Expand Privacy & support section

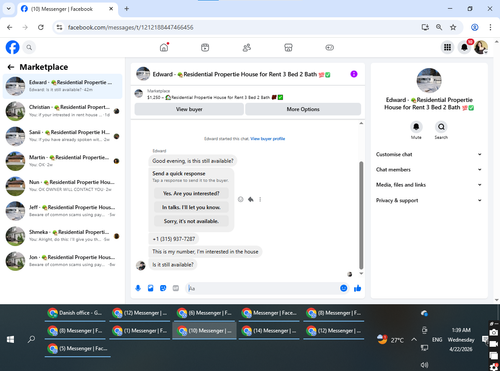pos(429,200)
